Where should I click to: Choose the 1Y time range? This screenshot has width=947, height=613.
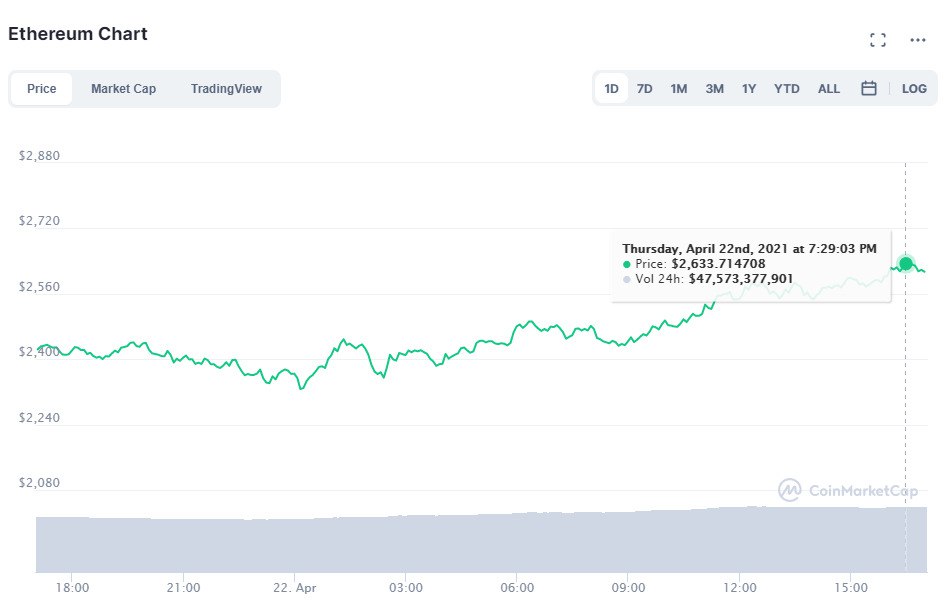749,89
